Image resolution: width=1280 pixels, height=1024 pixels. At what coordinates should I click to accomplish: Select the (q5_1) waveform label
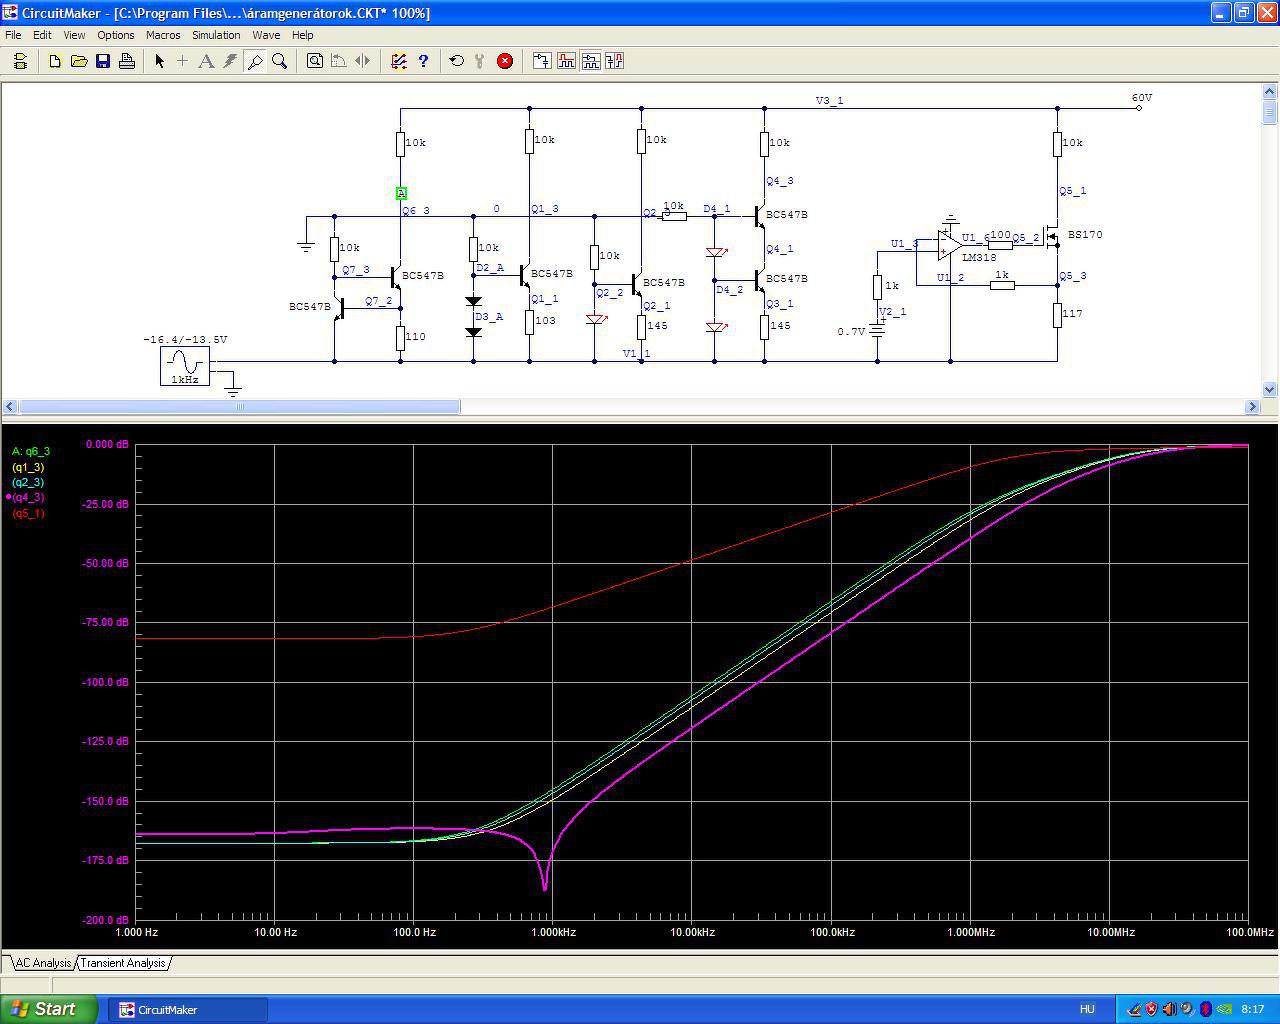[x=28, y=513]
